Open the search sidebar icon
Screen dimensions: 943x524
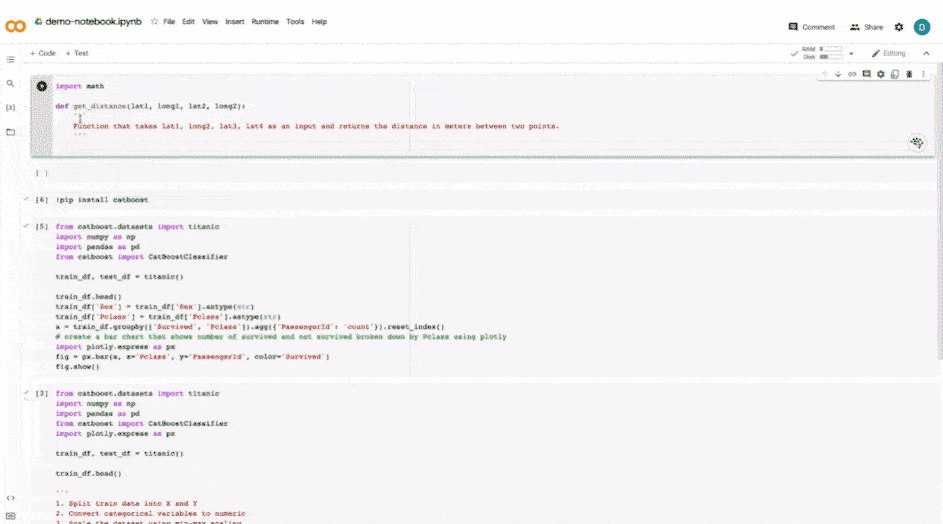(11, 84)
